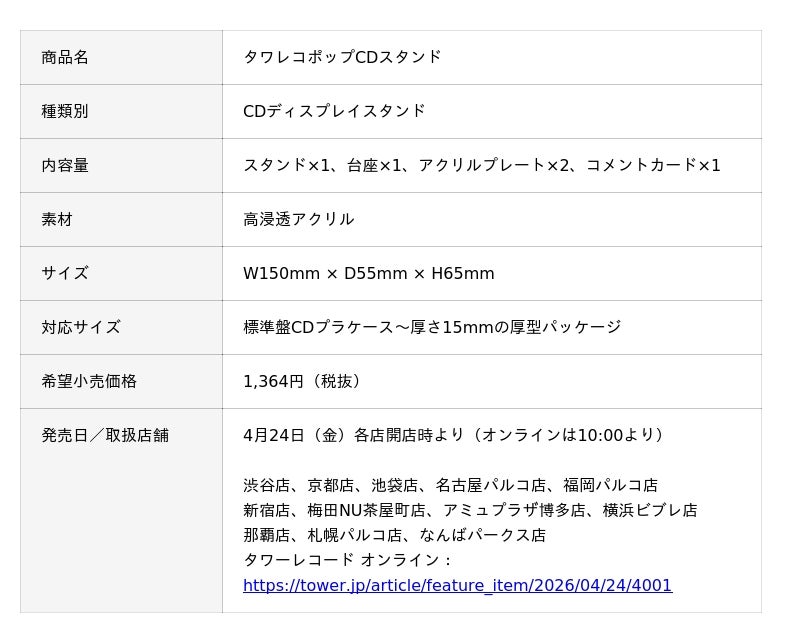Viewport: 800px width, 643px height.
Task: Click the contents text starting with スタンド×1
Action: click(481, 165)
